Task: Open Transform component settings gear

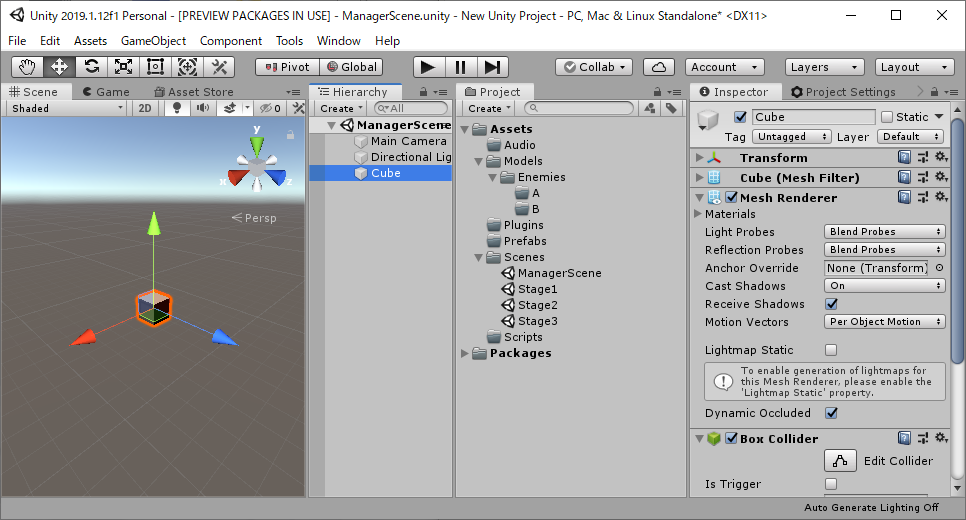Action: point(941,157)
